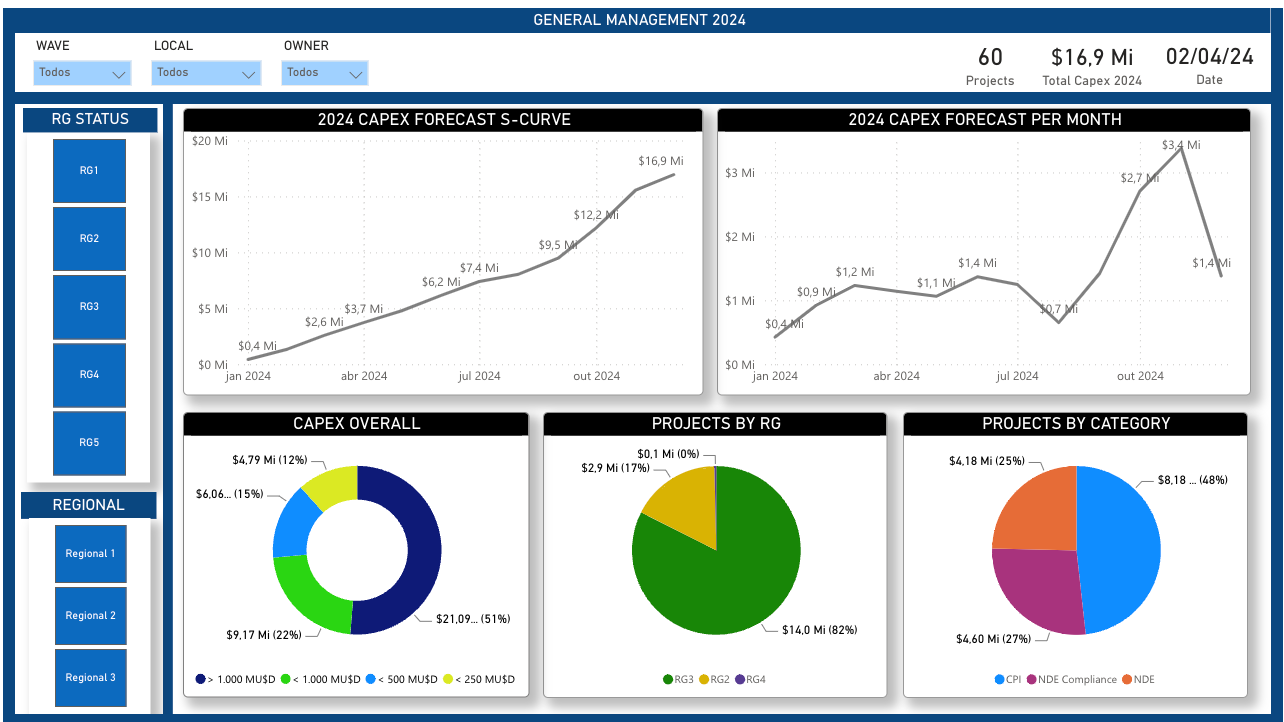Click the Regional 3 slicer tile

[x=90, y=678]
